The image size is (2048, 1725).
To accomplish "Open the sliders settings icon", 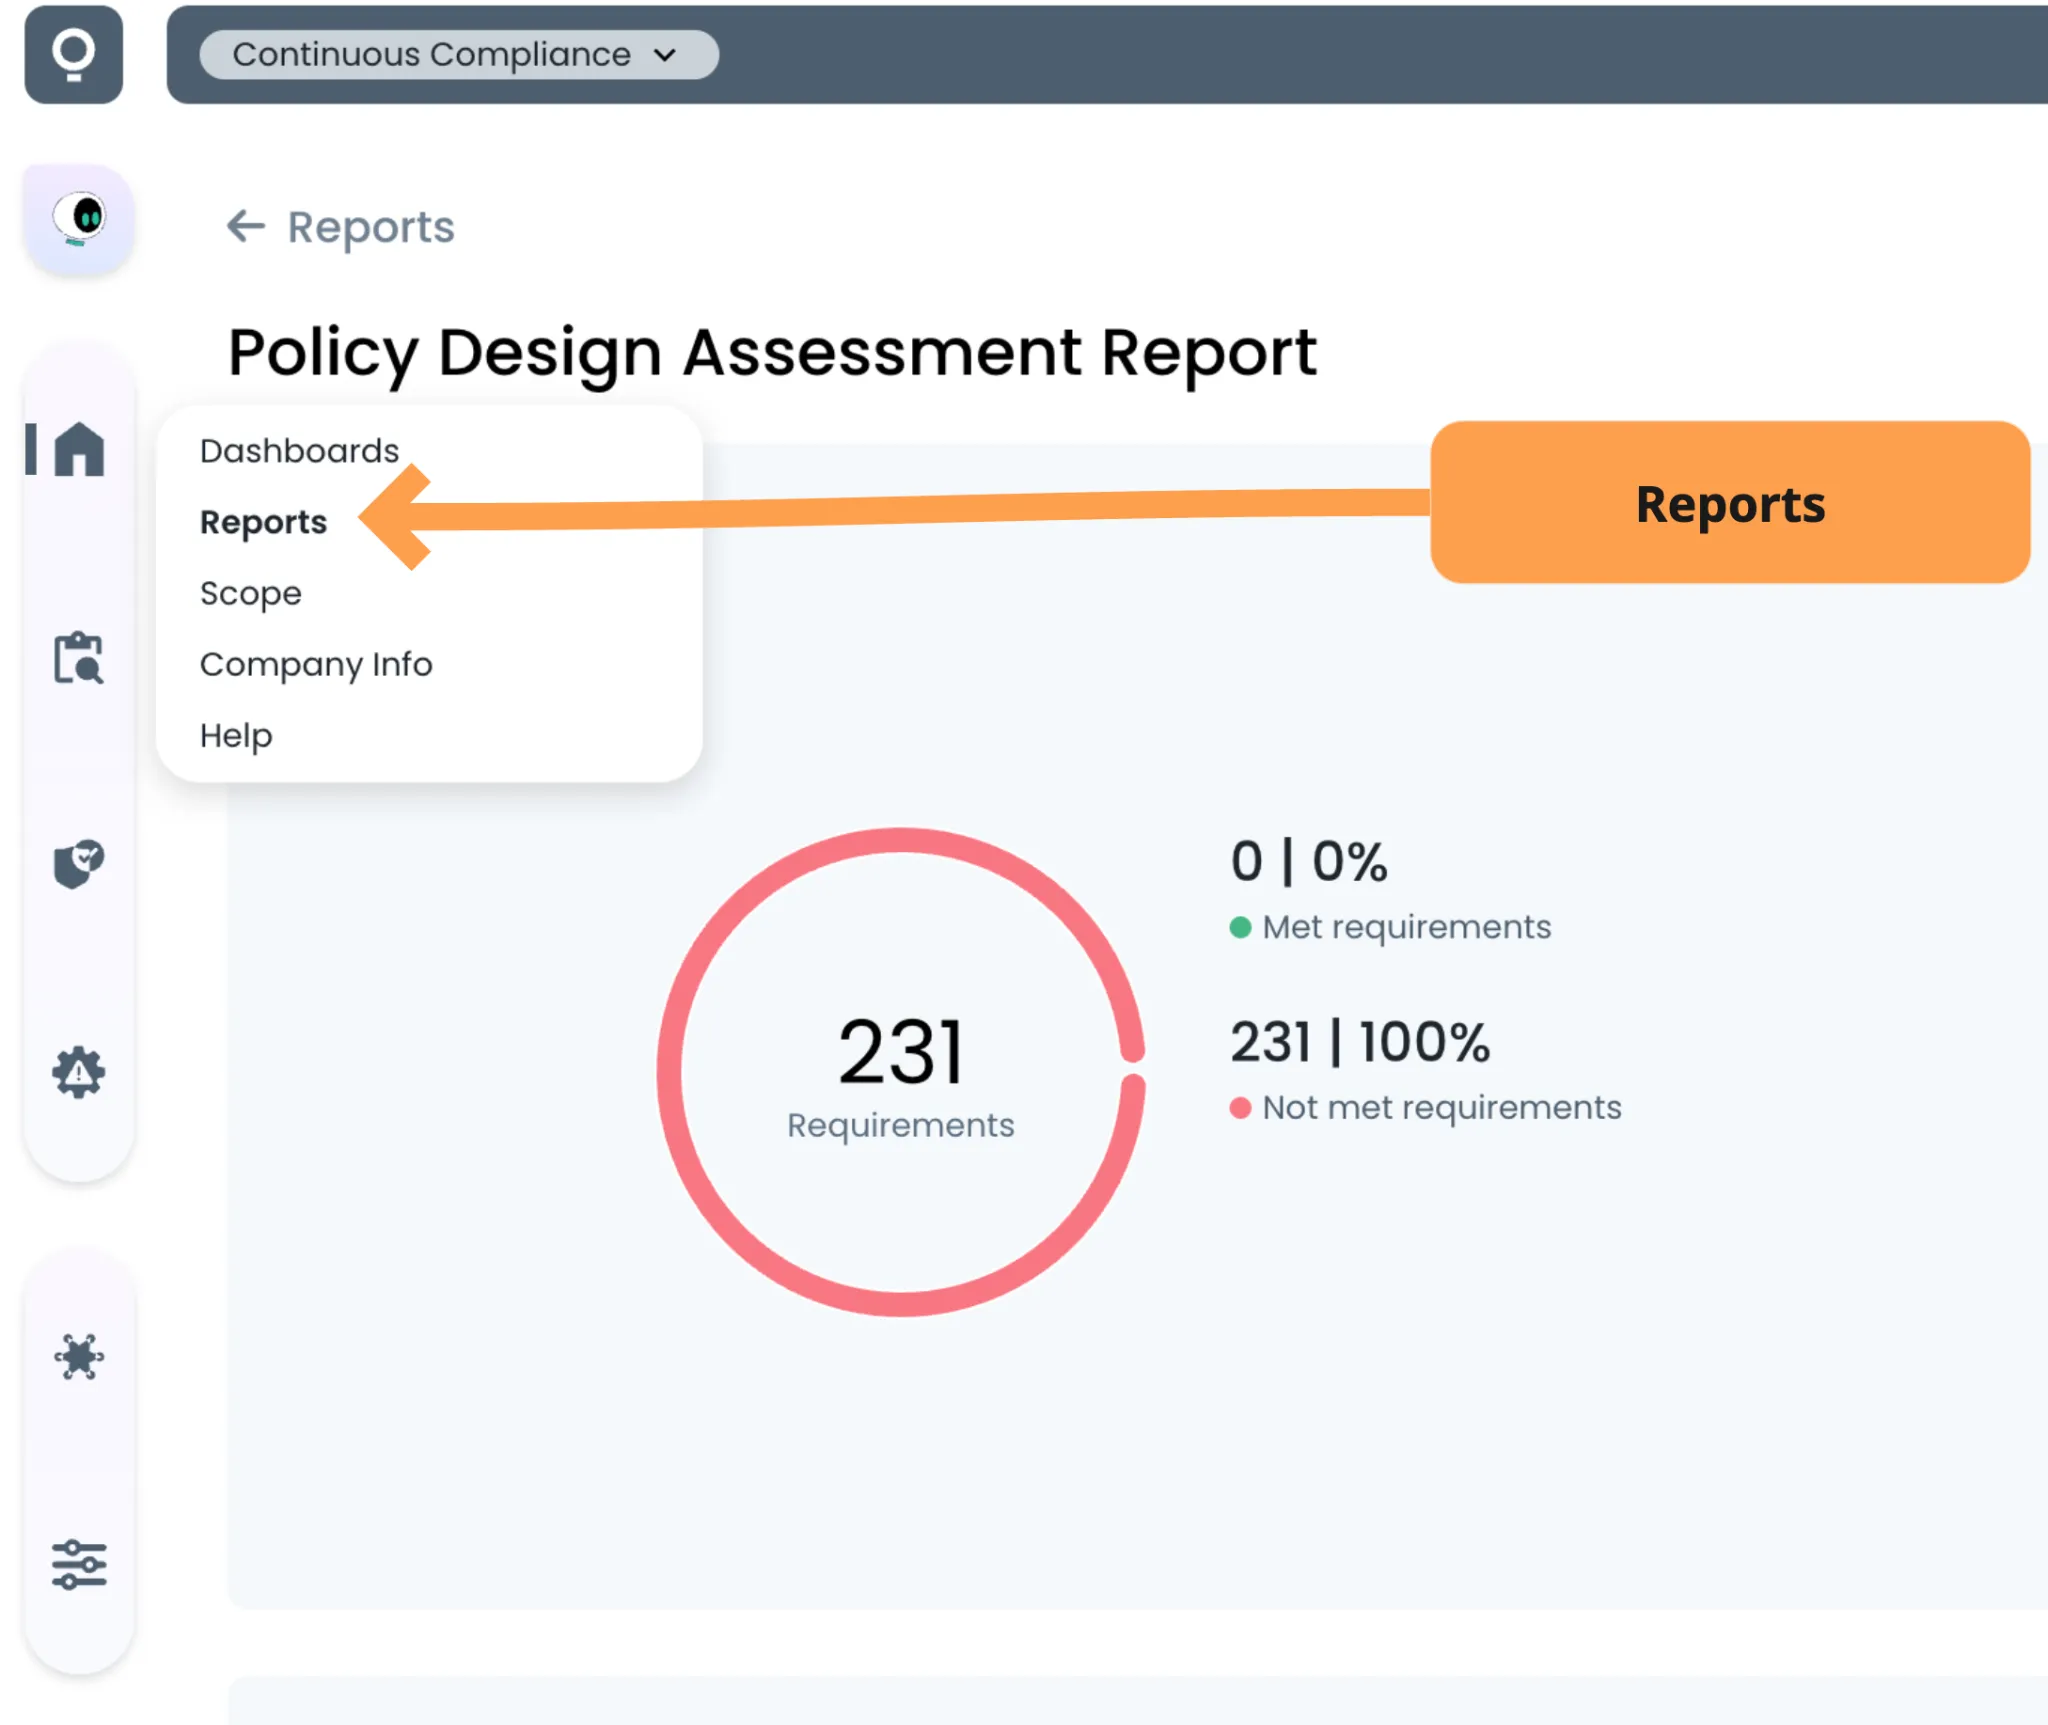I will tap(78, 1564).
